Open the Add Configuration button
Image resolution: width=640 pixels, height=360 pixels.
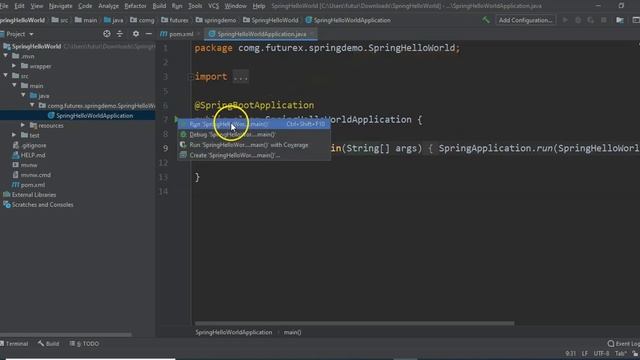(525, 20)
